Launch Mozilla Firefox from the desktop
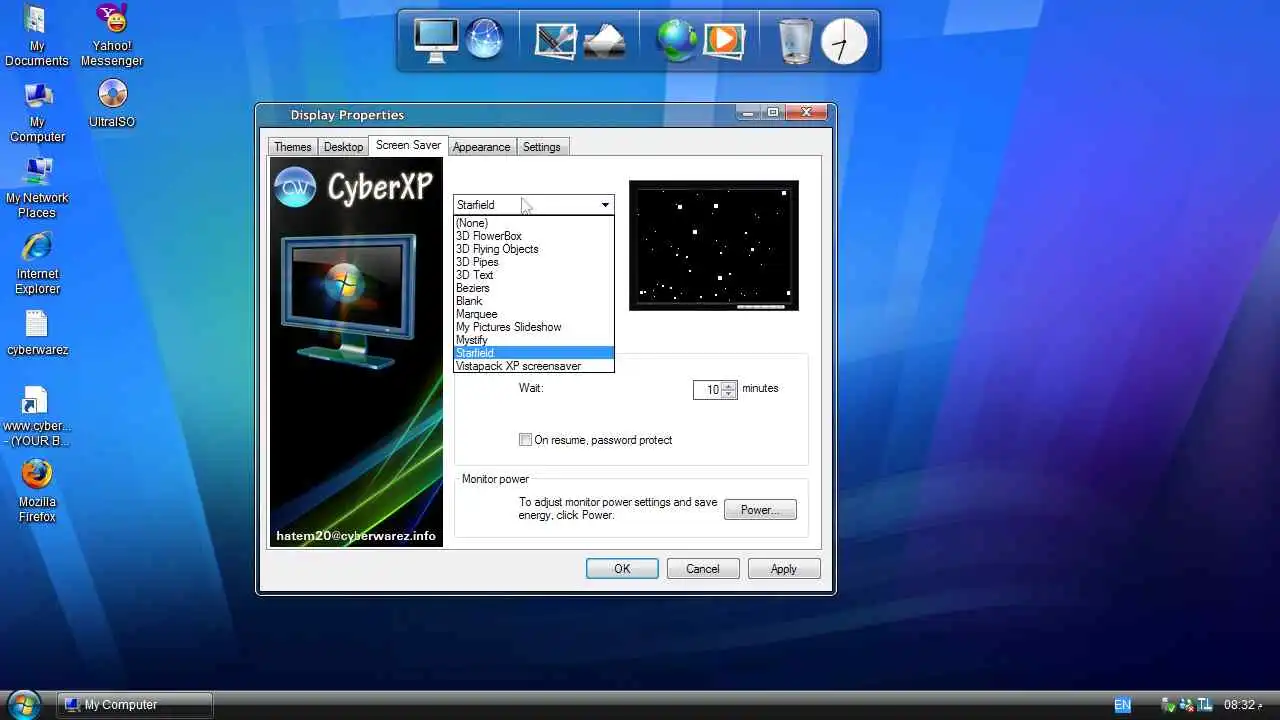The width and height of the screenshot is (1280, 720). (37, 491)
